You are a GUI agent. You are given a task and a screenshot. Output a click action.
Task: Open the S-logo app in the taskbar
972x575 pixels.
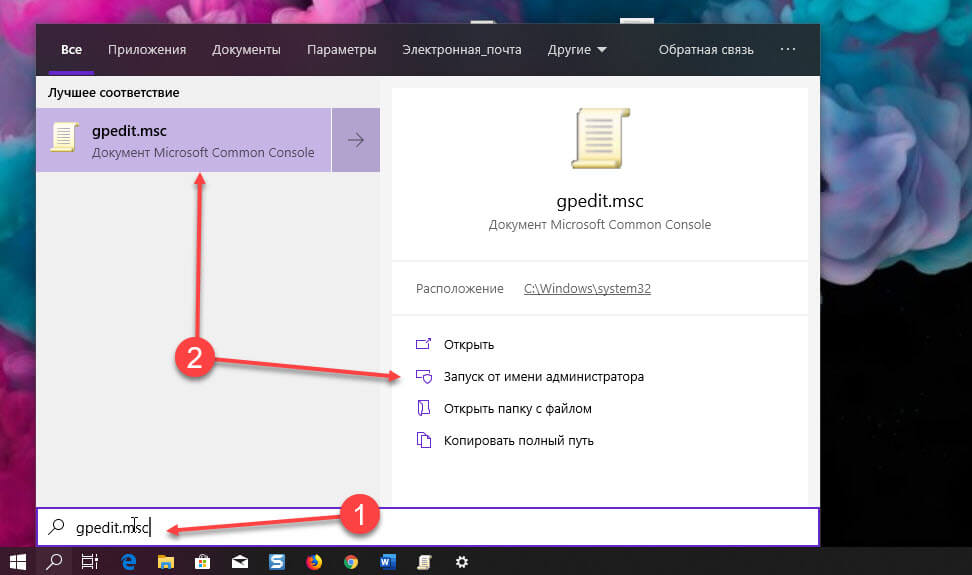(x=276, y=562)
